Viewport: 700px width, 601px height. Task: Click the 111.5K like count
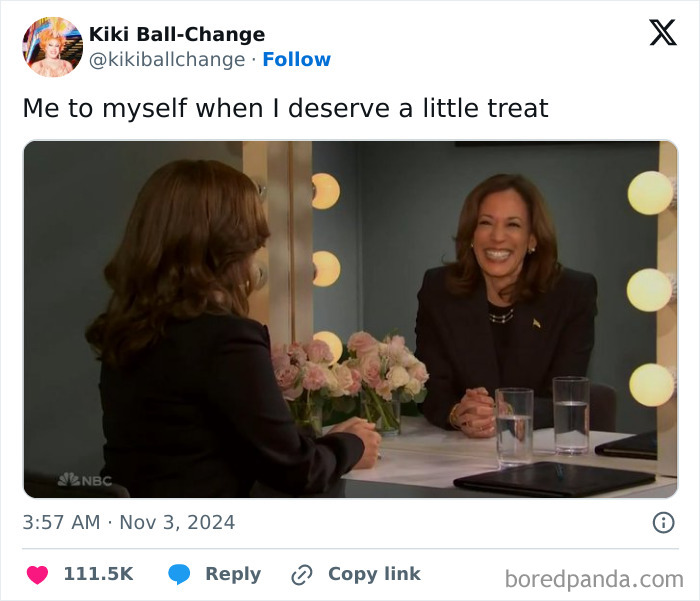point(98,574)
